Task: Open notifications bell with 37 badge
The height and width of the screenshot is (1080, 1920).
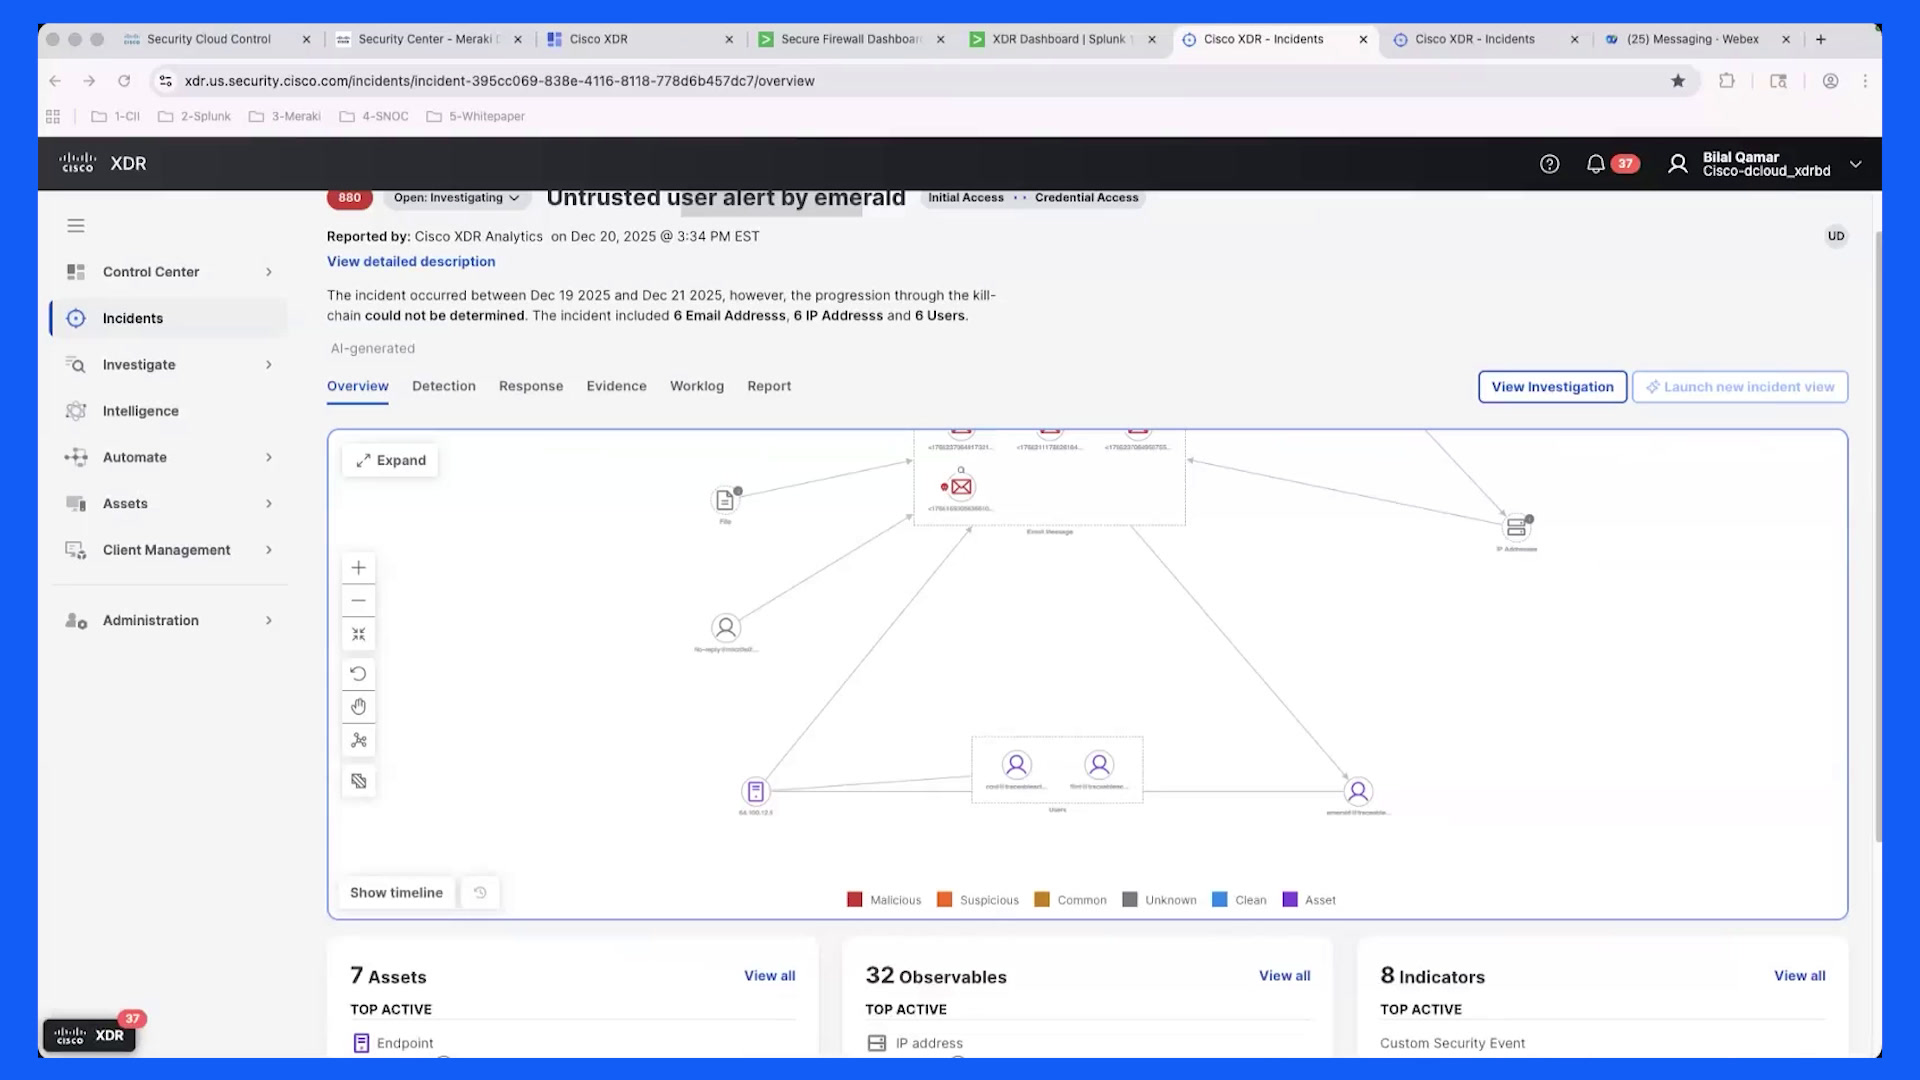Action: click(x=1611, y=164)
